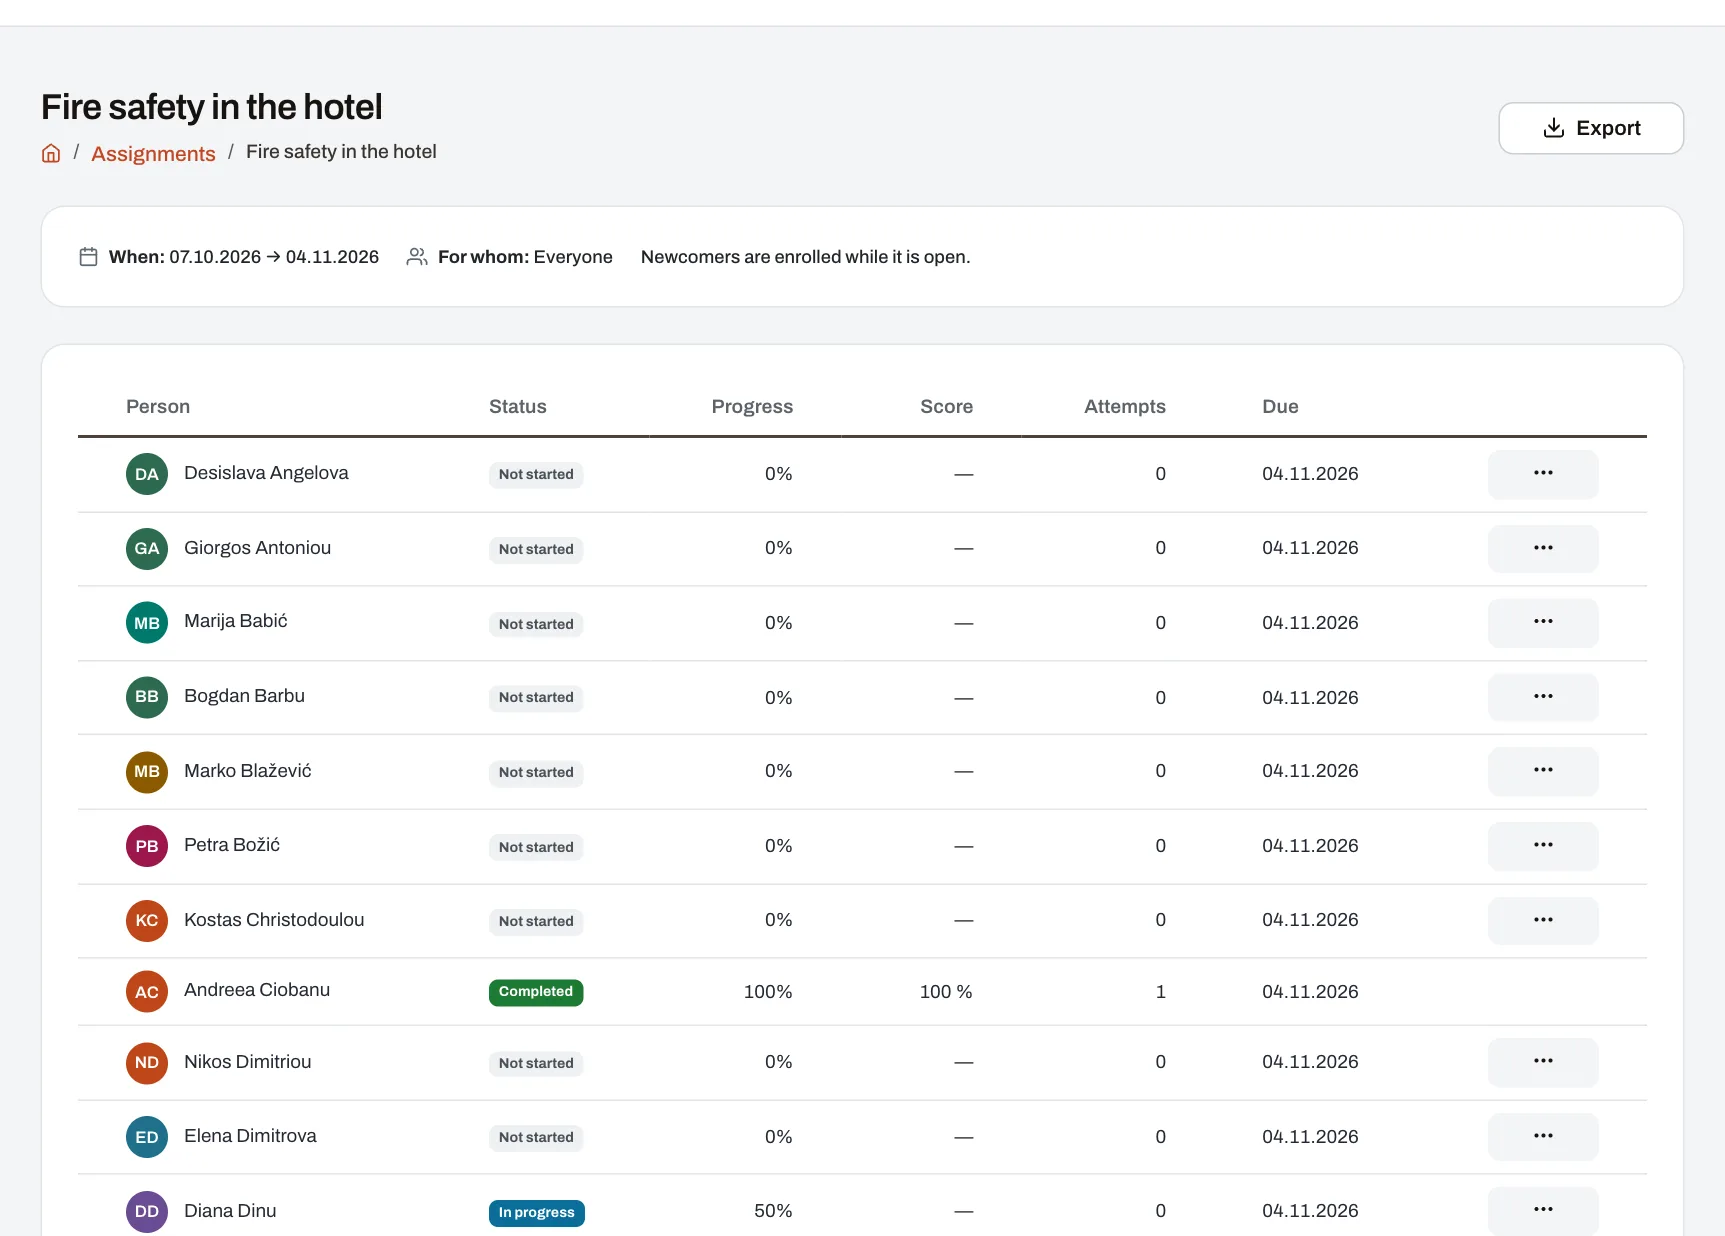Screen dimensions: 1725x1236
Task: Click the ND avatar of Nikos Dimitriou
Action: point(147,1062)
